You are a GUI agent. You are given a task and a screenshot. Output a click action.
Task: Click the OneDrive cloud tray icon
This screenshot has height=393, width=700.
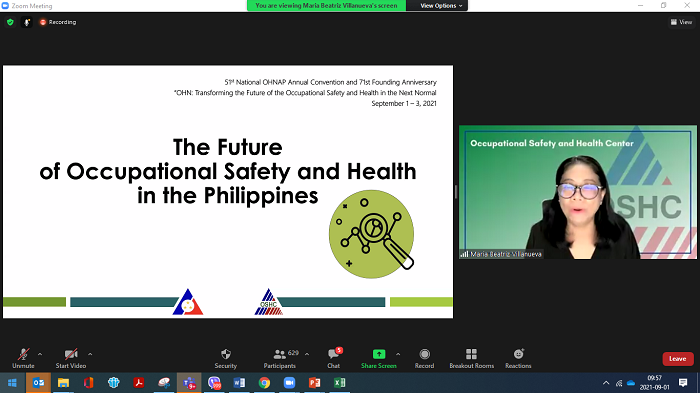(x=631, y=383)
